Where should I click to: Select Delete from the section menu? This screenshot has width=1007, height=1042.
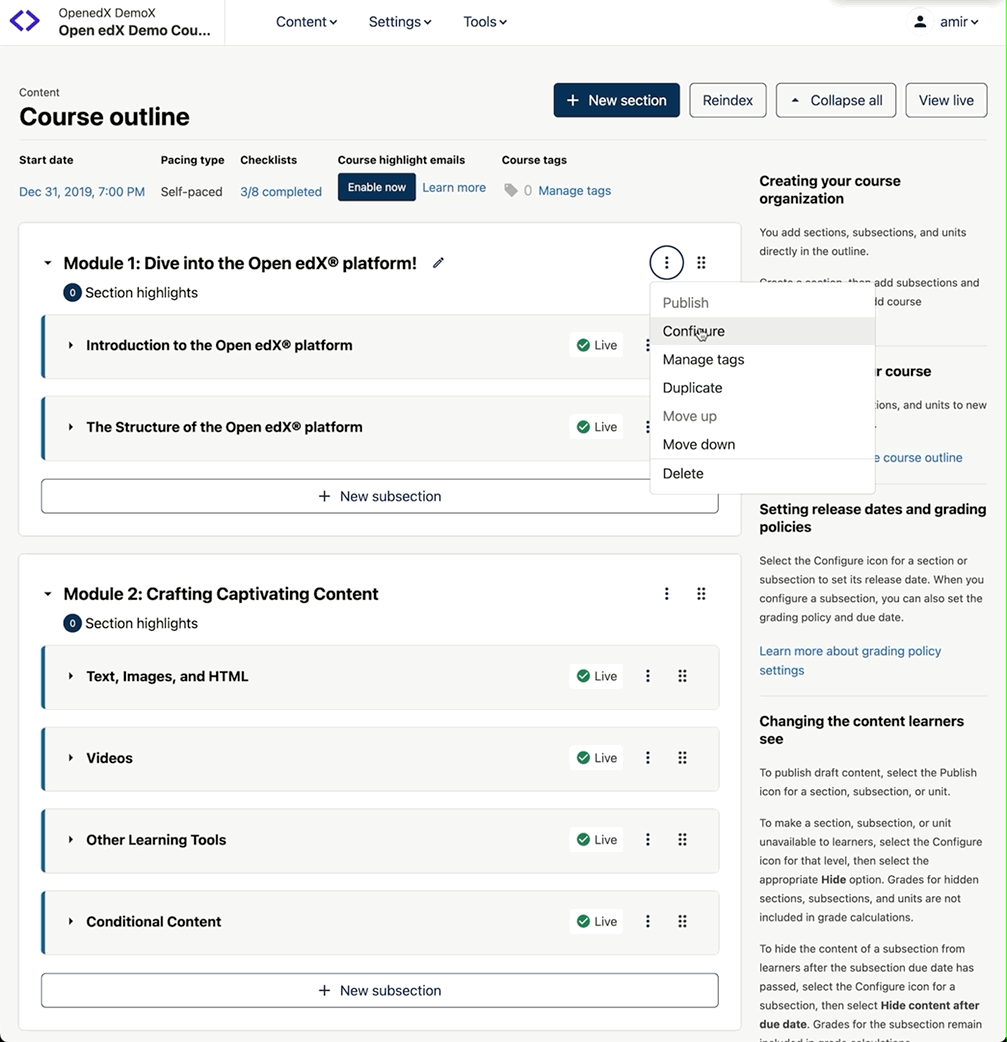pos(683,474)
